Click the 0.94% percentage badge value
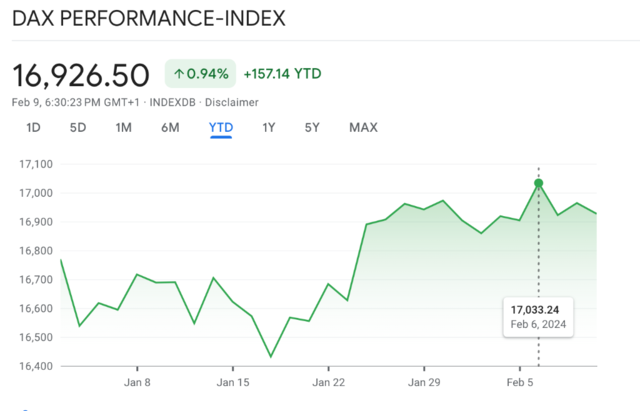Image resolution: width=640 pixels, height=411 pixels. [x=207, y=74]
